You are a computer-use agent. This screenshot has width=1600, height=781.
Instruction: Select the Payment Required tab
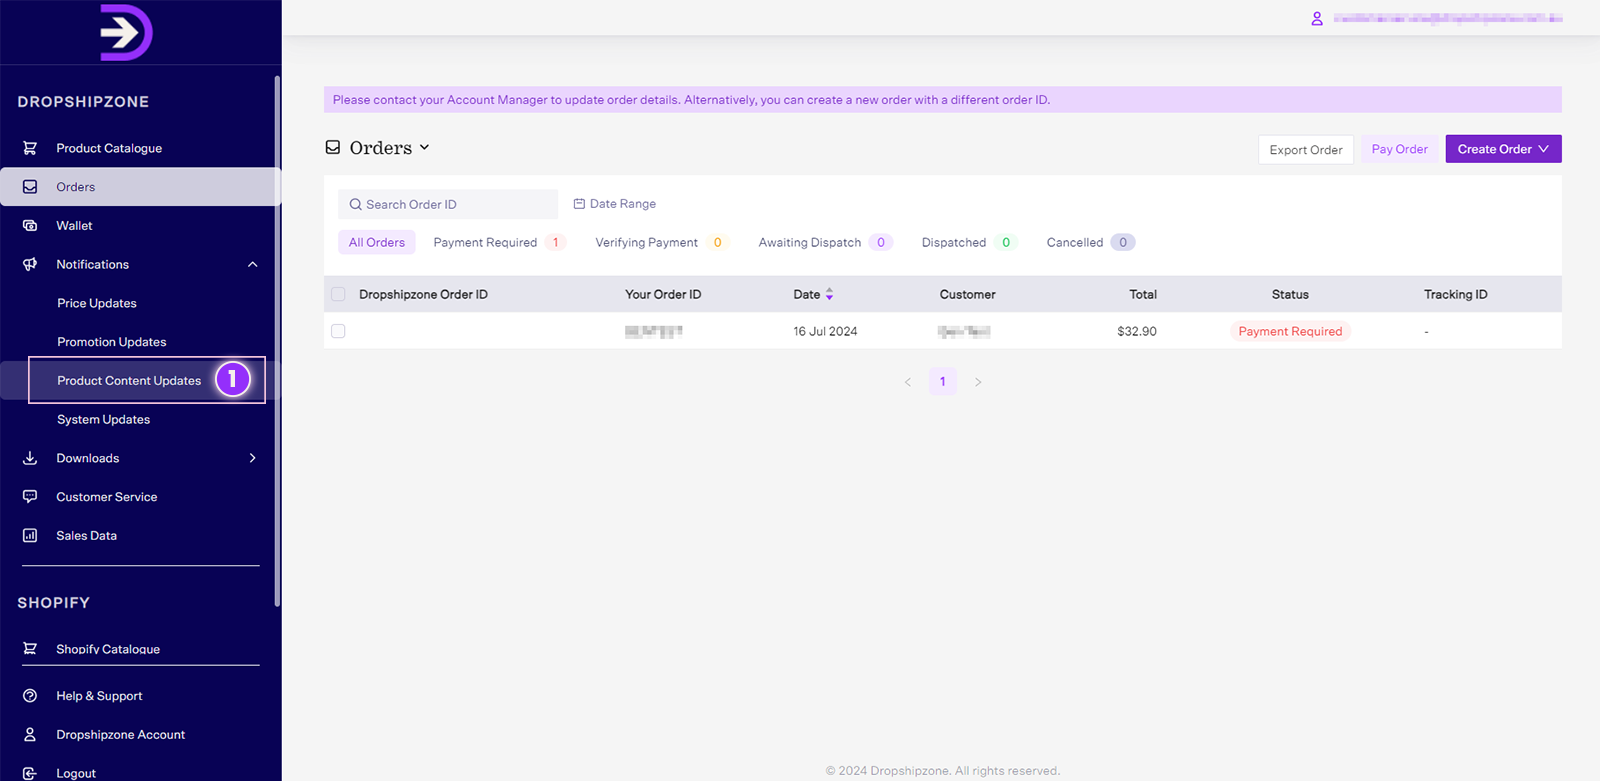point(499,242)
